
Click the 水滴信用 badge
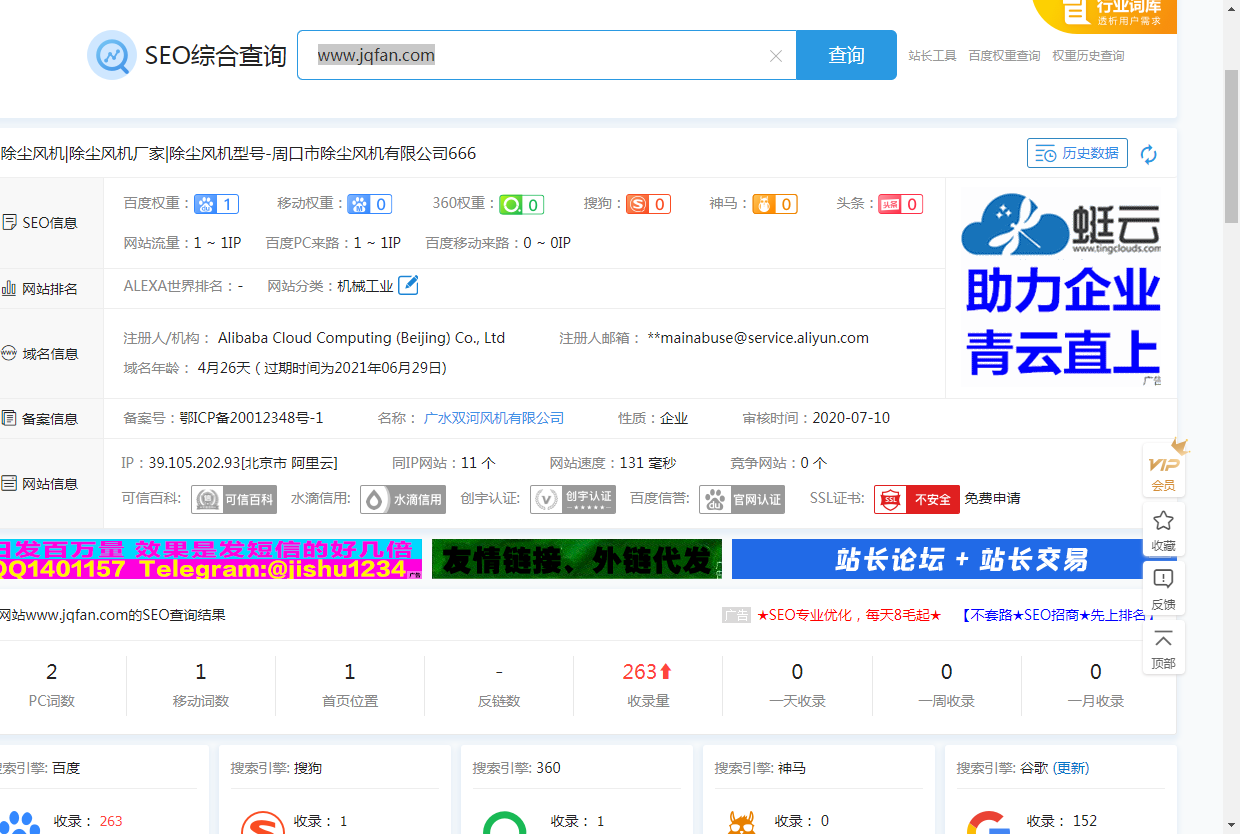(x=403, y=499)
